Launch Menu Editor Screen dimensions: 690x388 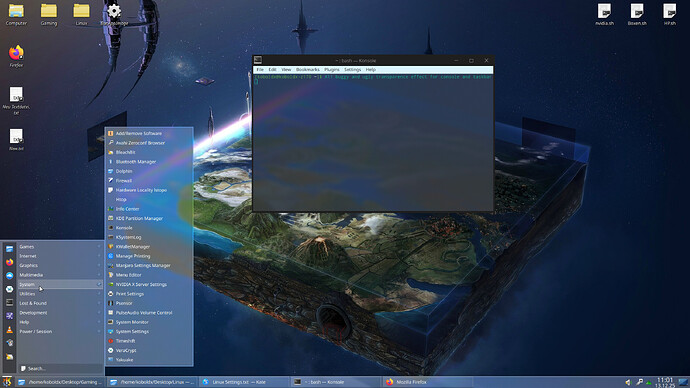pos(149,275)
